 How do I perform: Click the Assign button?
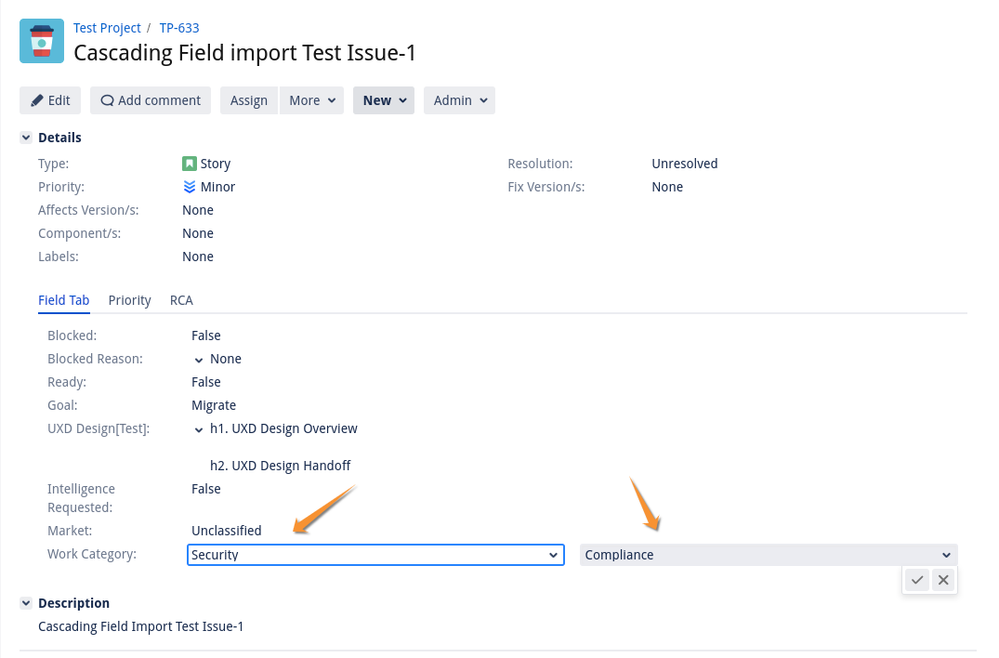click(249, 100)
